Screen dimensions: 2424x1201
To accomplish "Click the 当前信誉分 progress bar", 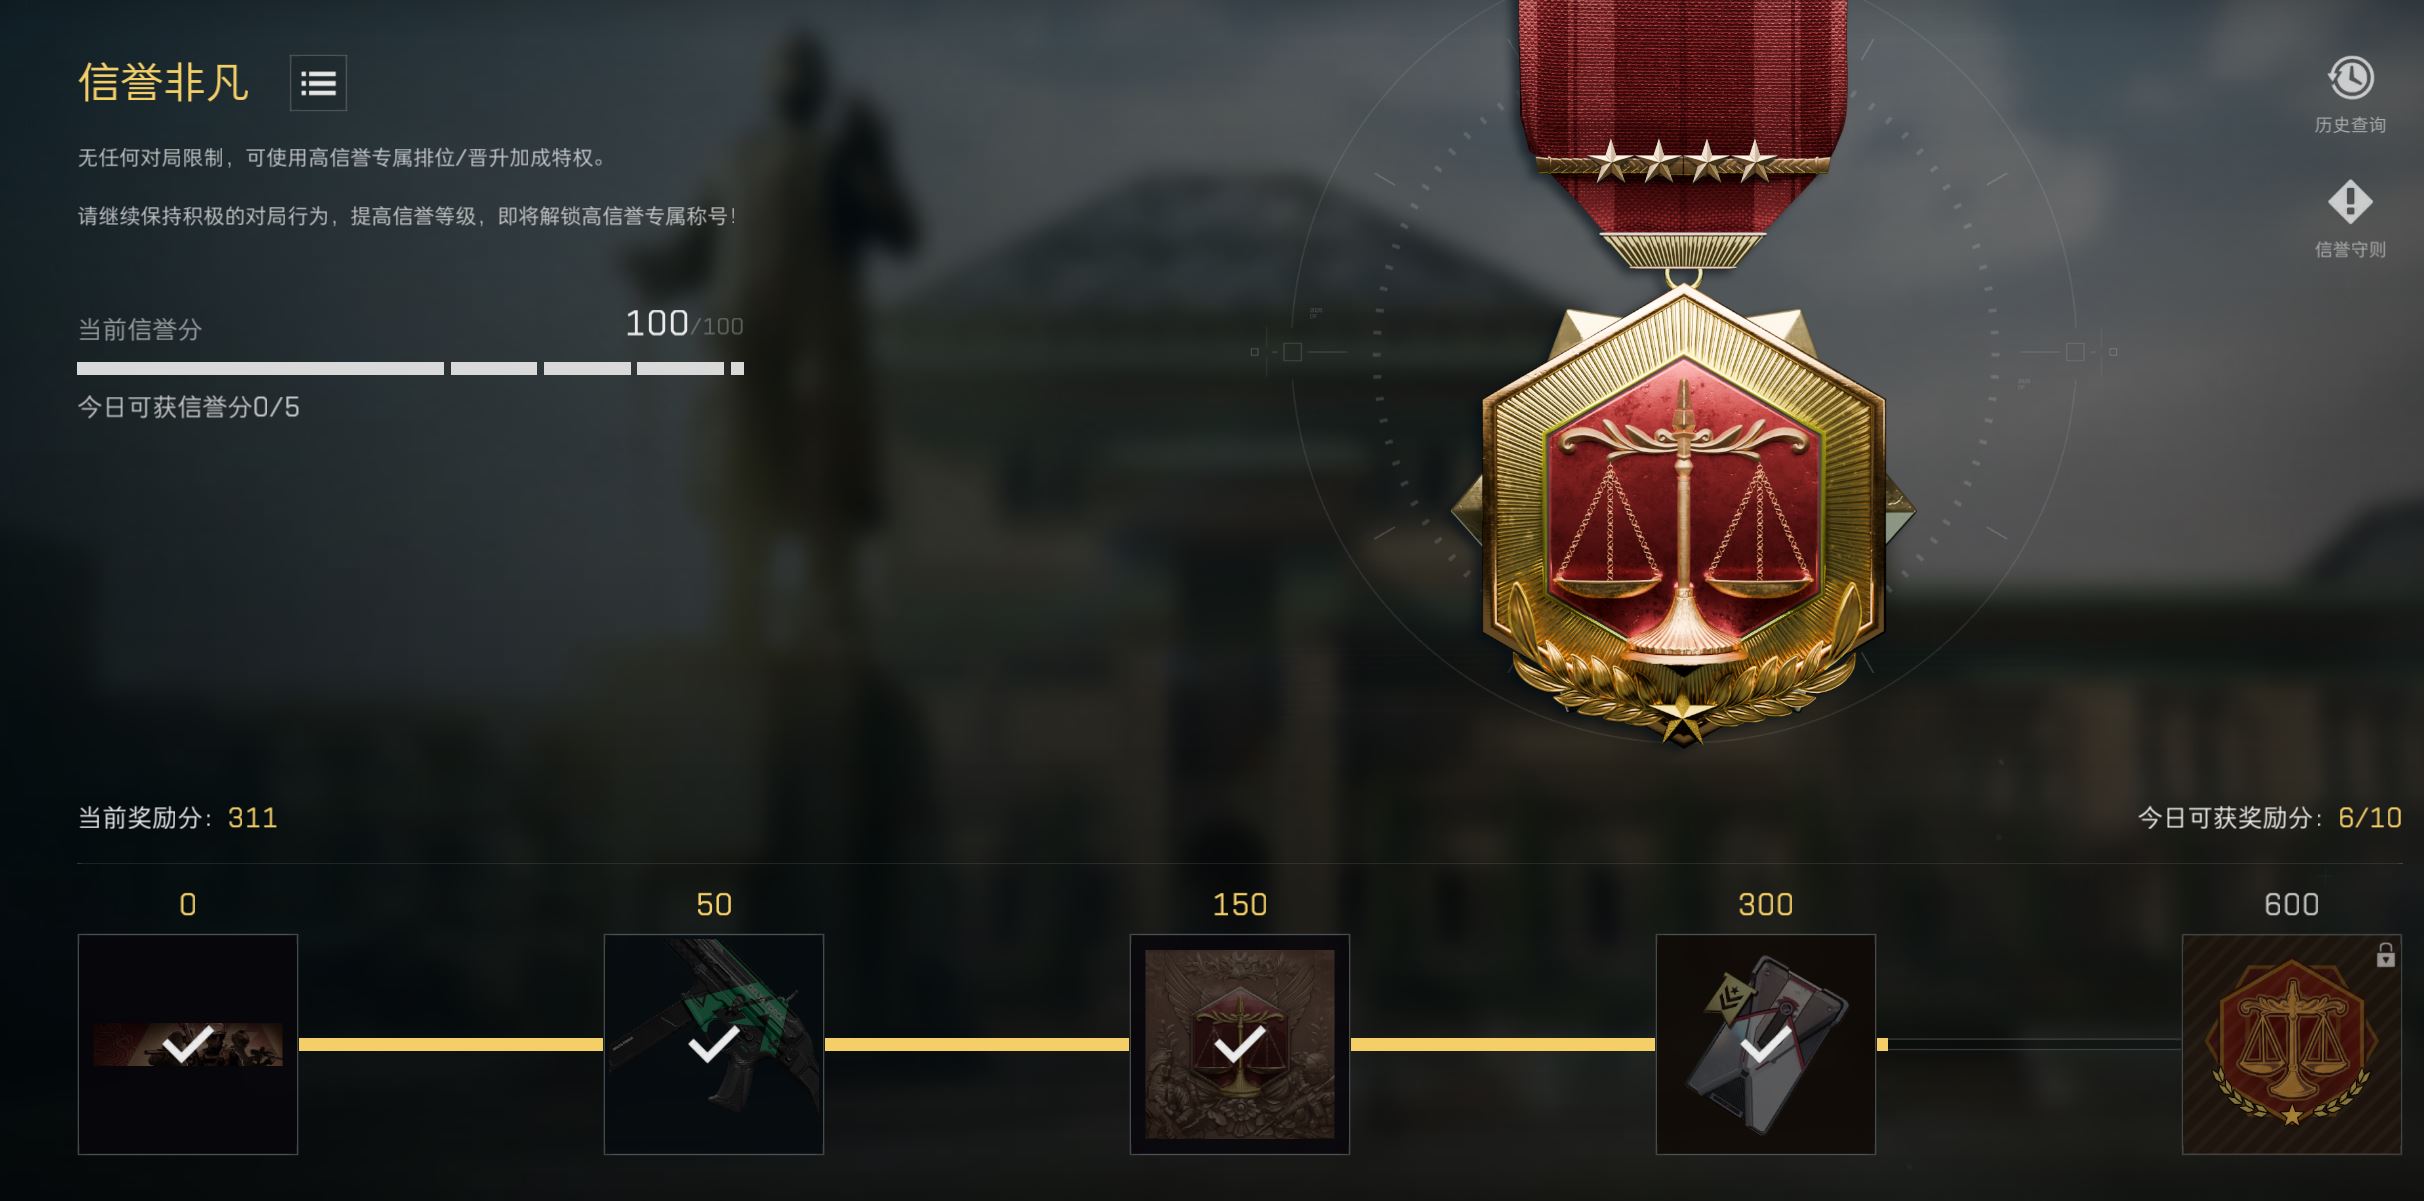I will click(410, 369).
